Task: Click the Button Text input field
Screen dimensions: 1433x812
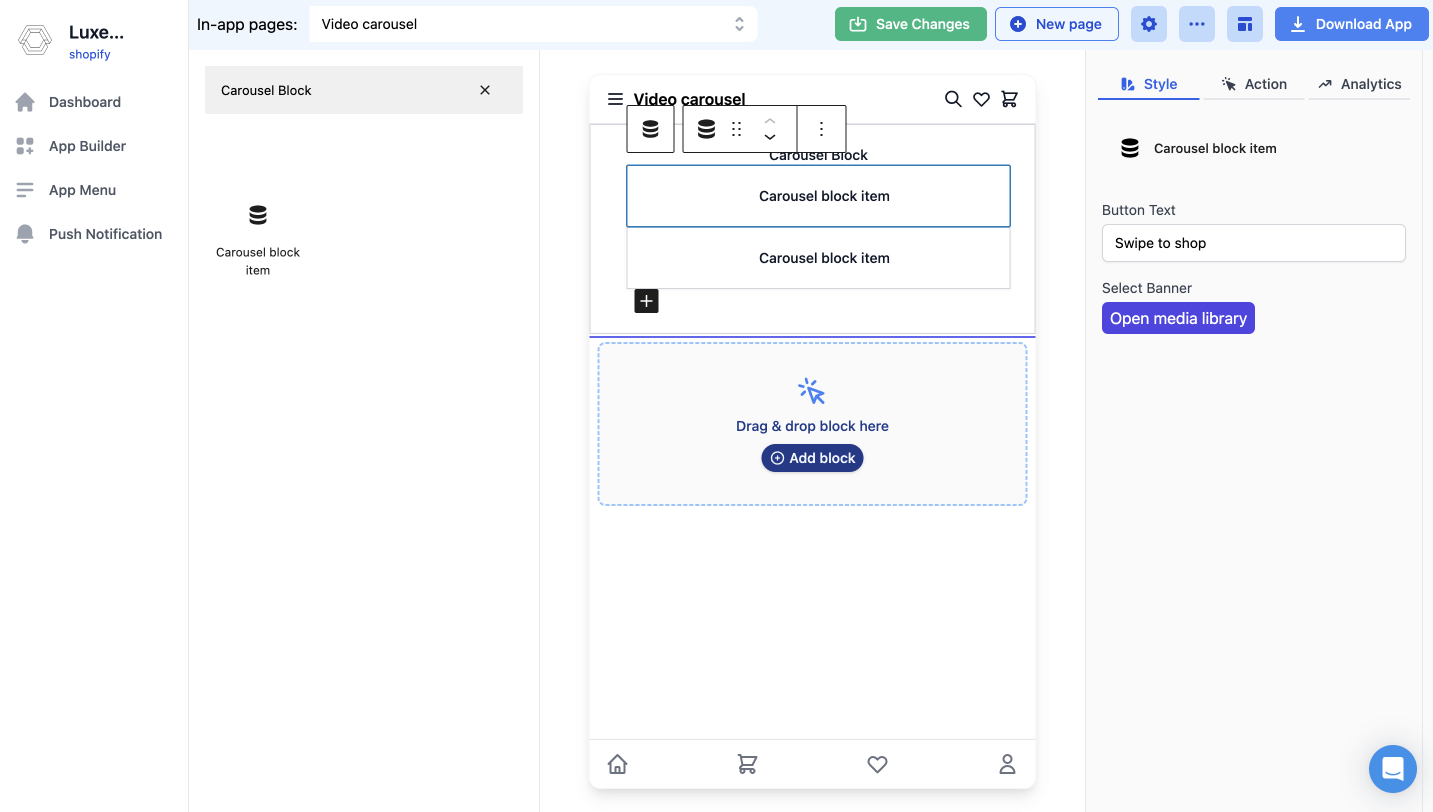Action: click(1253, 243)
